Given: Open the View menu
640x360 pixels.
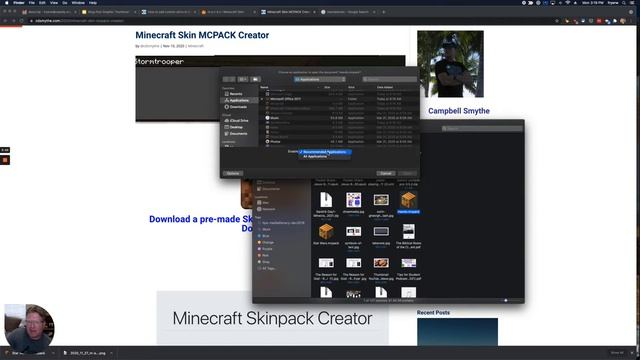Looking at the screenshot, I should click(53, 3).
